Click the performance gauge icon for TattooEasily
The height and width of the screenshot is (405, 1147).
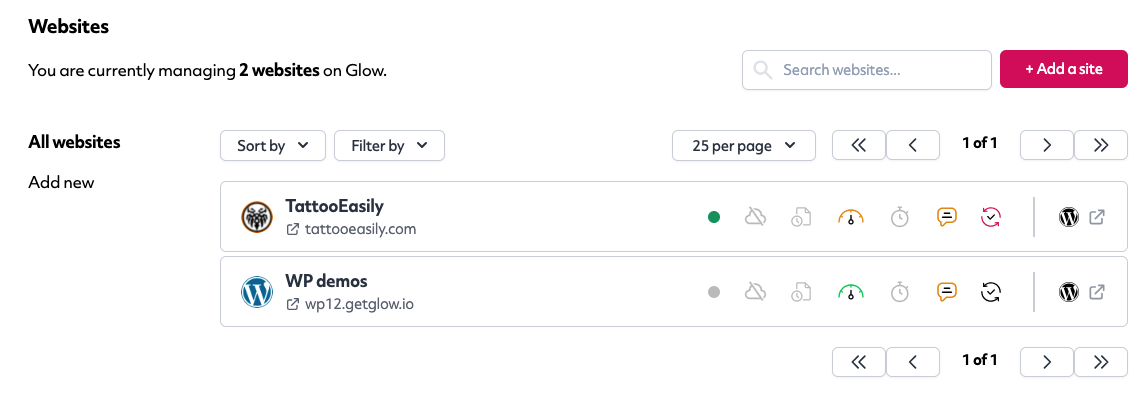click(x=851, y=217)
